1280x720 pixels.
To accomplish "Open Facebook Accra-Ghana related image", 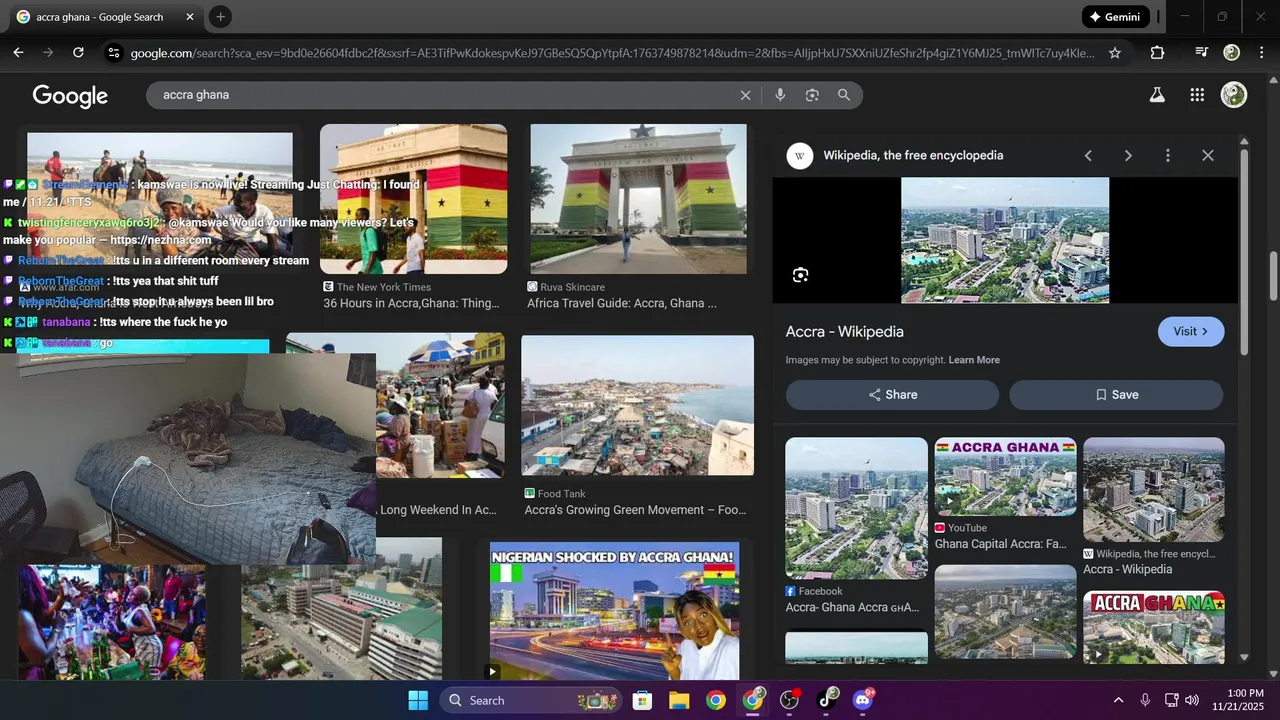I will [856, 508].
